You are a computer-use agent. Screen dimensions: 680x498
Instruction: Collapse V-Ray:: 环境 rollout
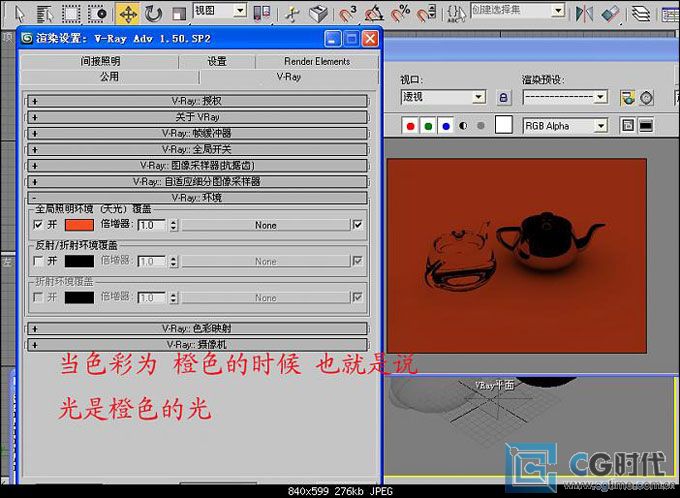pyautogui.click(x=197, y=198)
